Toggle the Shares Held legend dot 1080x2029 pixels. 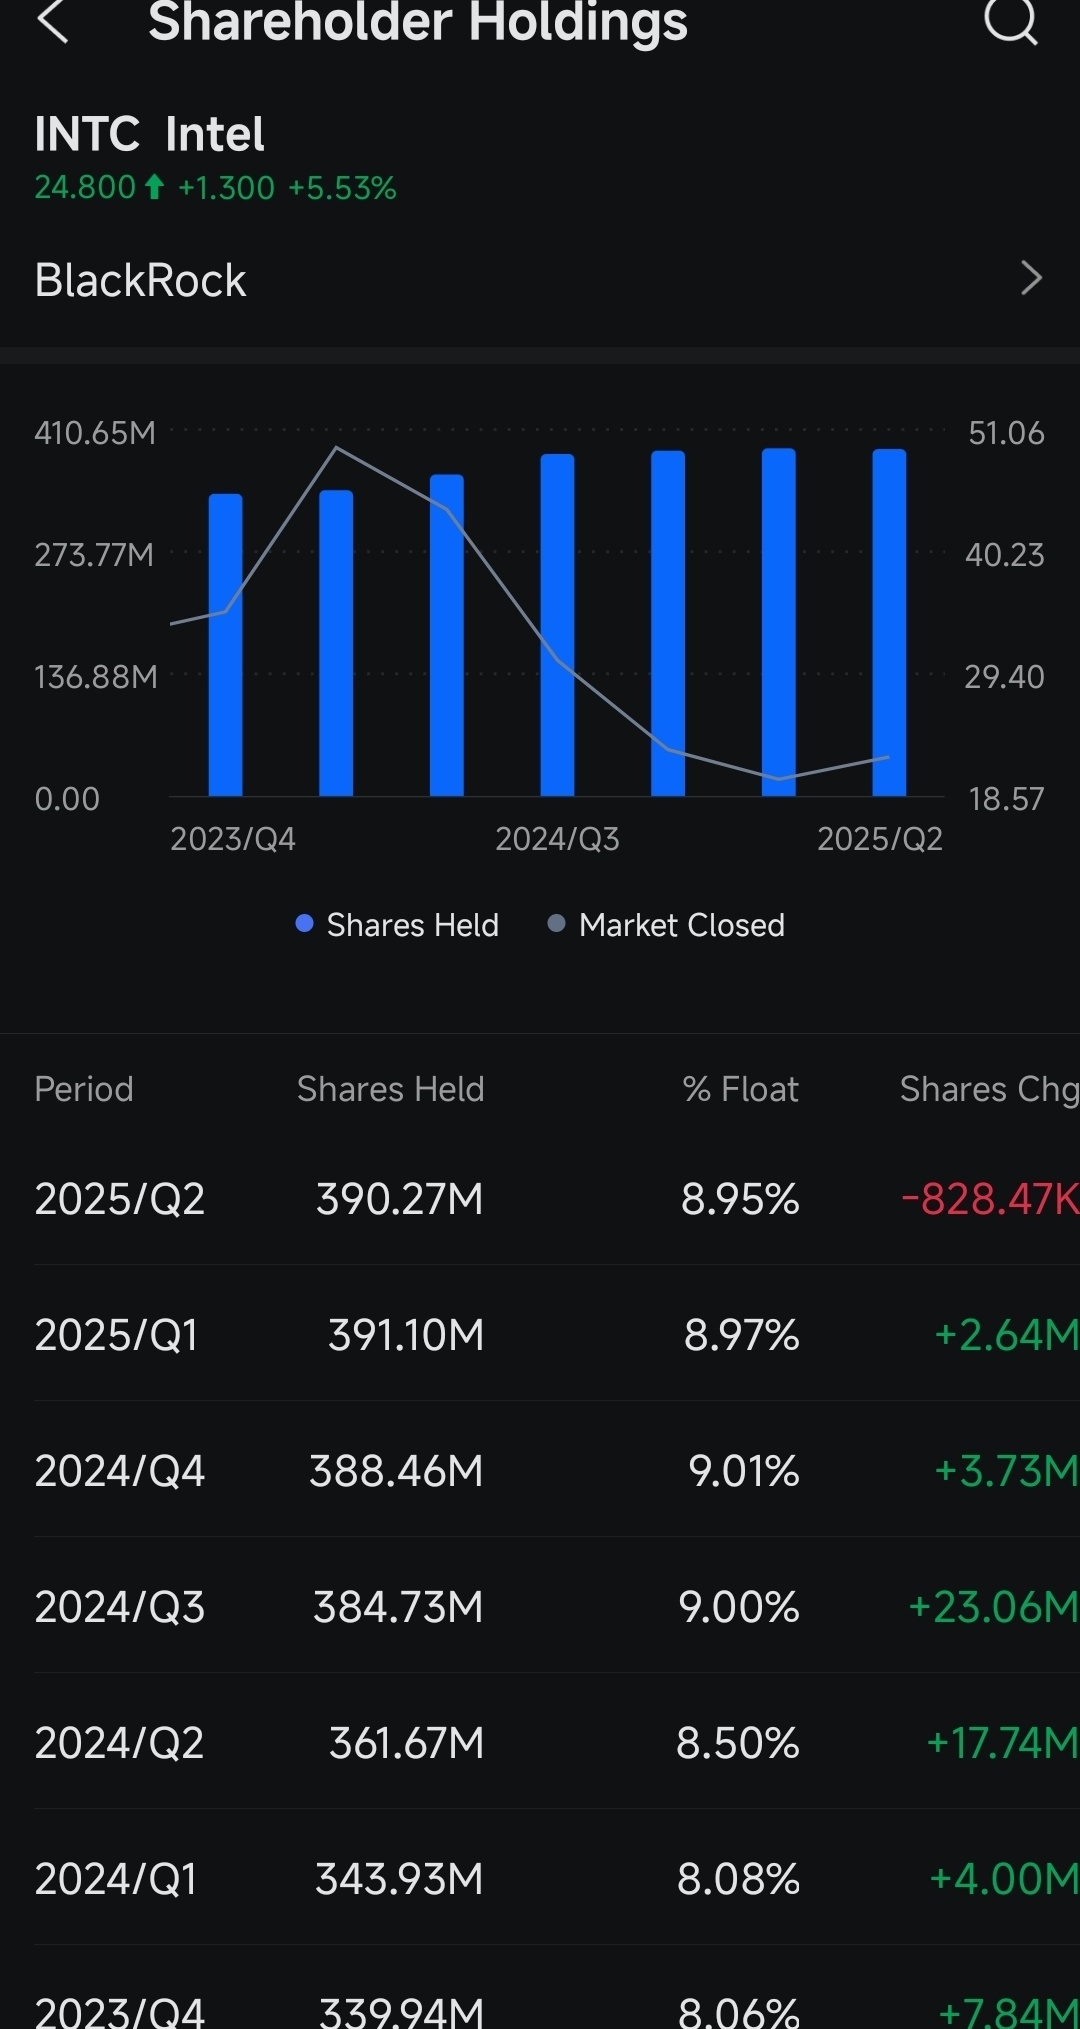(305, 924)
